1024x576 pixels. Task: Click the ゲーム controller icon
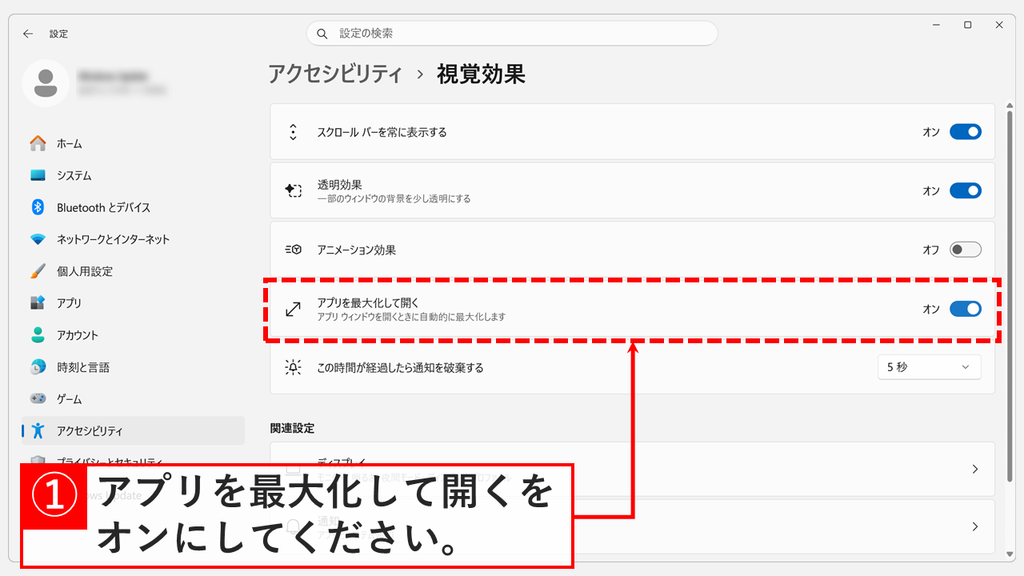pyautogui.click(x=38, y=398)
